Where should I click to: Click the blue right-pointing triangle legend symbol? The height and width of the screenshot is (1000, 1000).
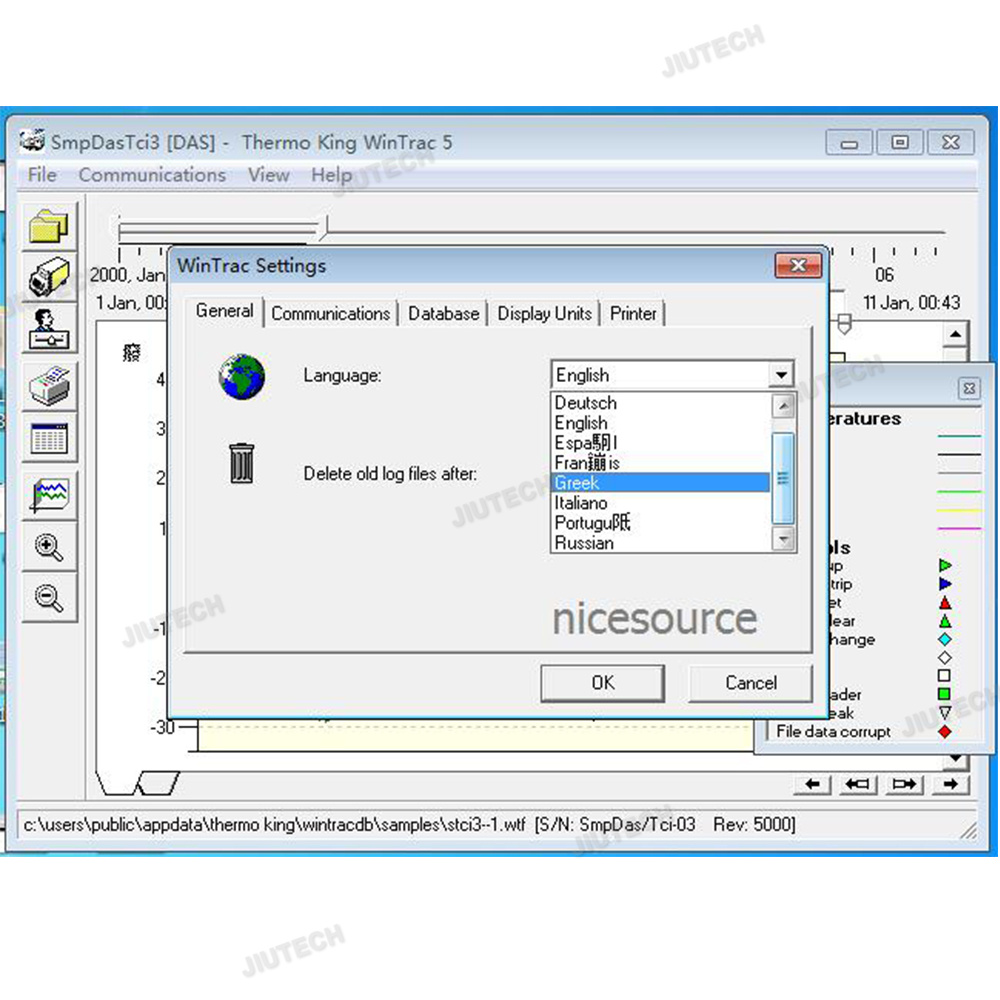945,584
